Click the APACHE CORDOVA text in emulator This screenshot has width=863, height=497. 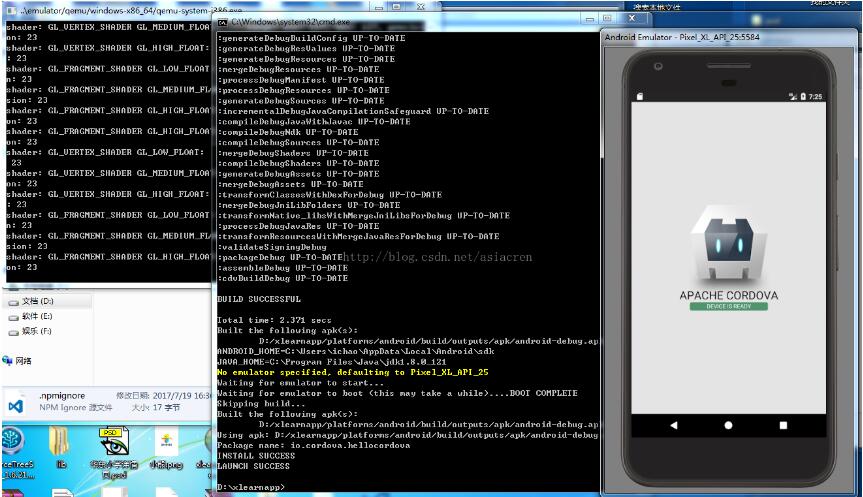click(x=729, y=295)
